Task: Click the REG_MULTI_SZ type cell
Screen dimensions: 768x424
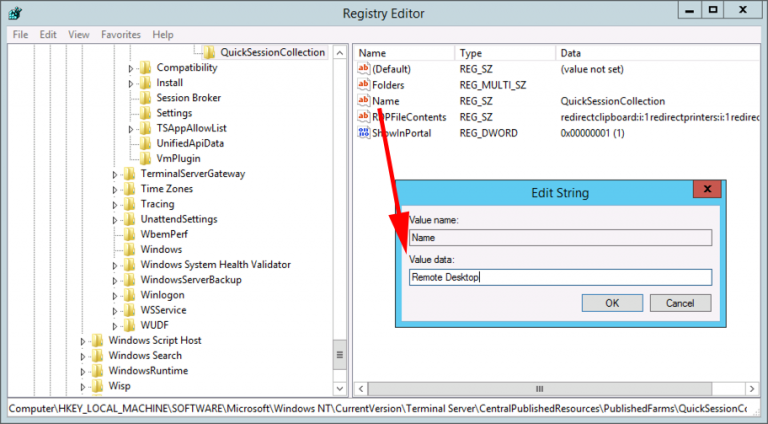Action: coord(493,85)
